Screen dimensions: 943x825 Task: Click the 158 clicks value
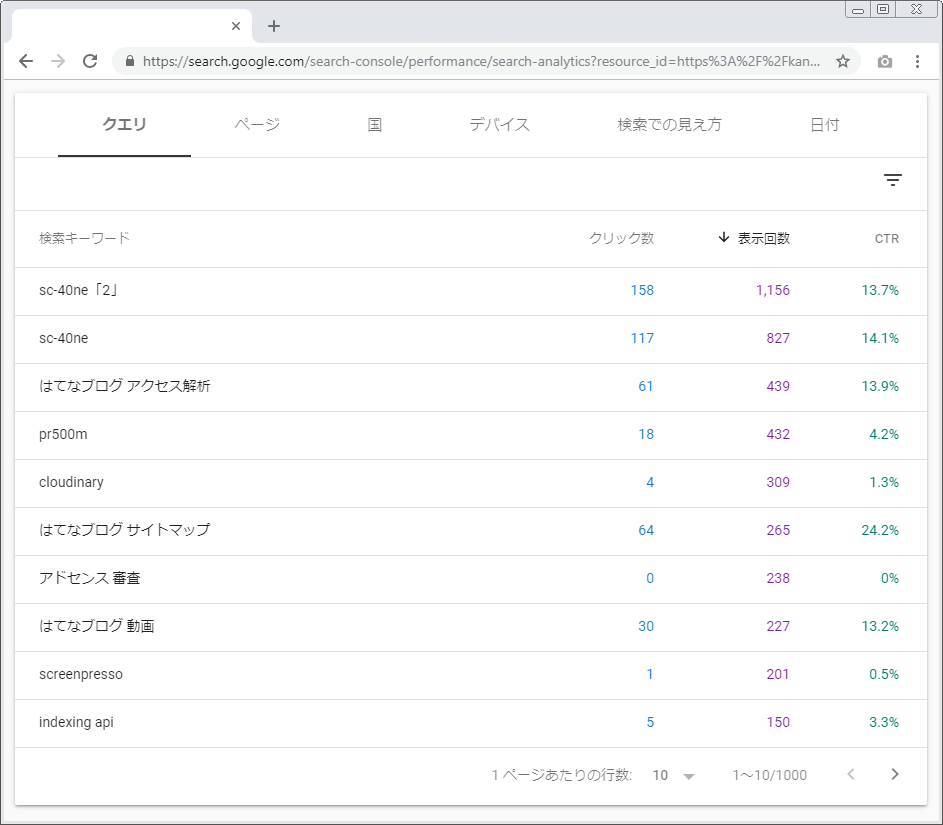642,290
